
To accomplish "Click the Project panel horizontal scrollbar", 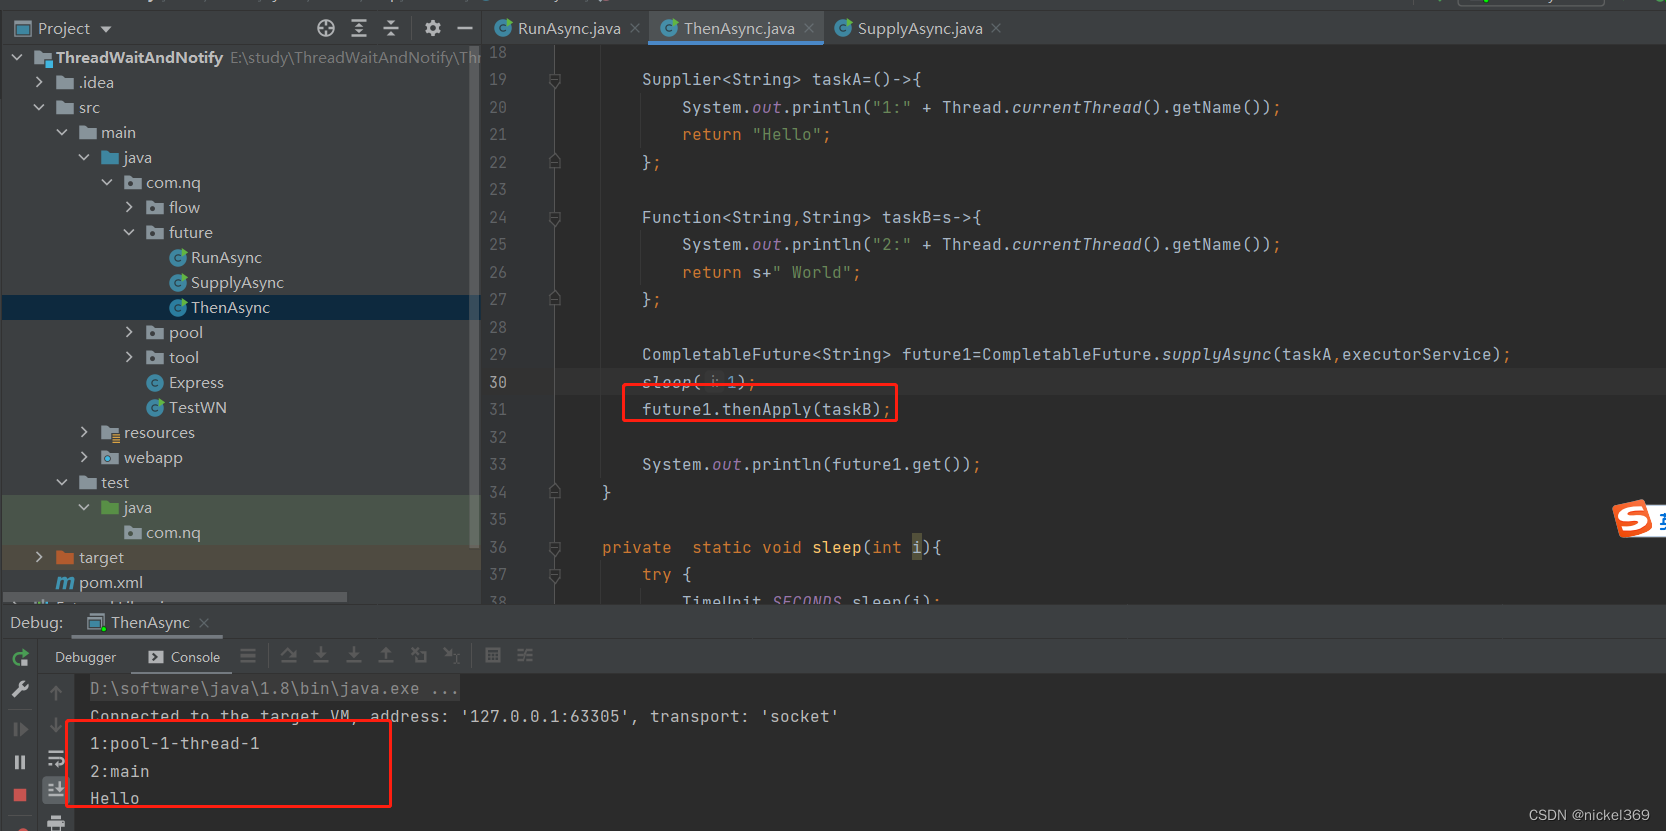I will [176, 597].
